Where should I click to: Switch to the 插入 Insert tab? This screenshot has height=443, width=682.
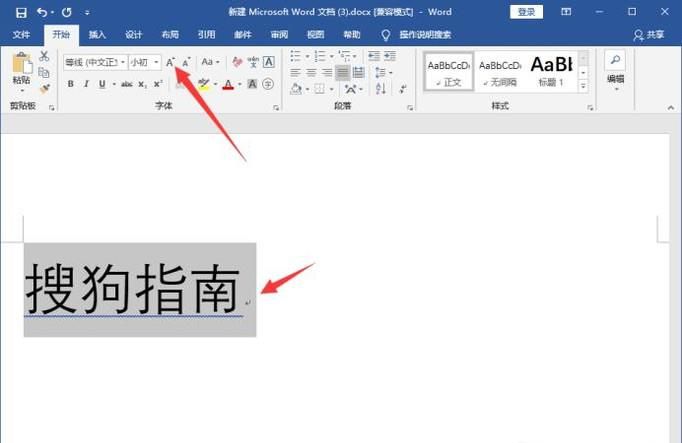point(97,34)
